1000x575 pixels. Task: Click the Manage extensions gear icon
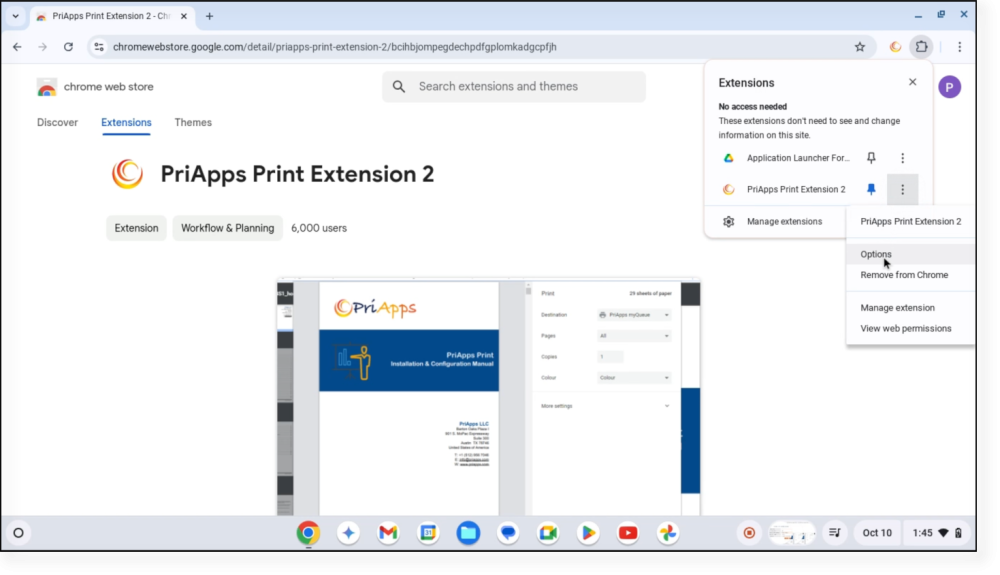(728, 221)
